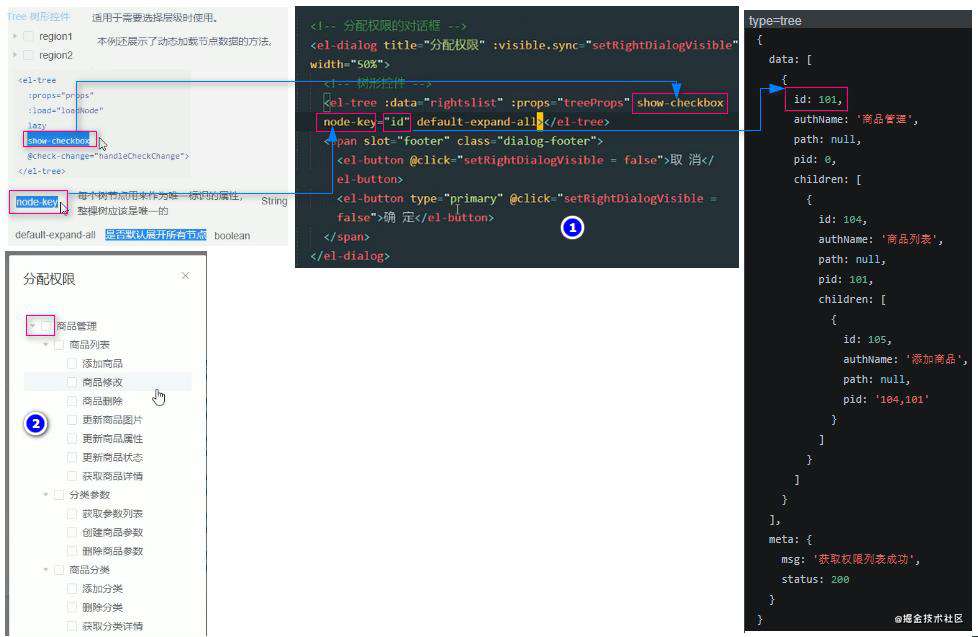
Task: Click the region1 label in the docs tree
Action: coord(56,37)
